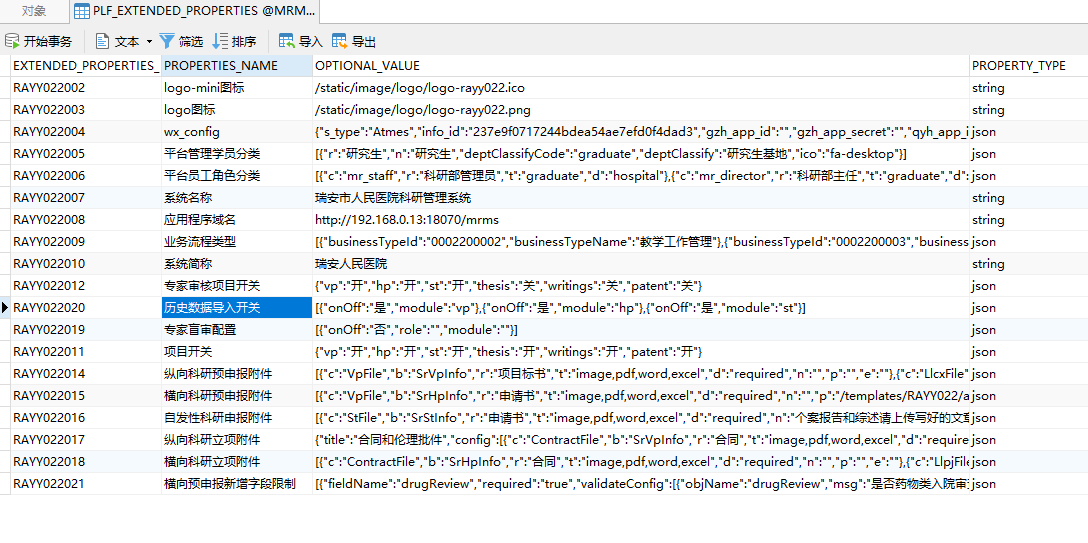Screen dimensions: 1088x543
Task: Click the 纵向科研预申报附件 cell
Action: [237, 374]
